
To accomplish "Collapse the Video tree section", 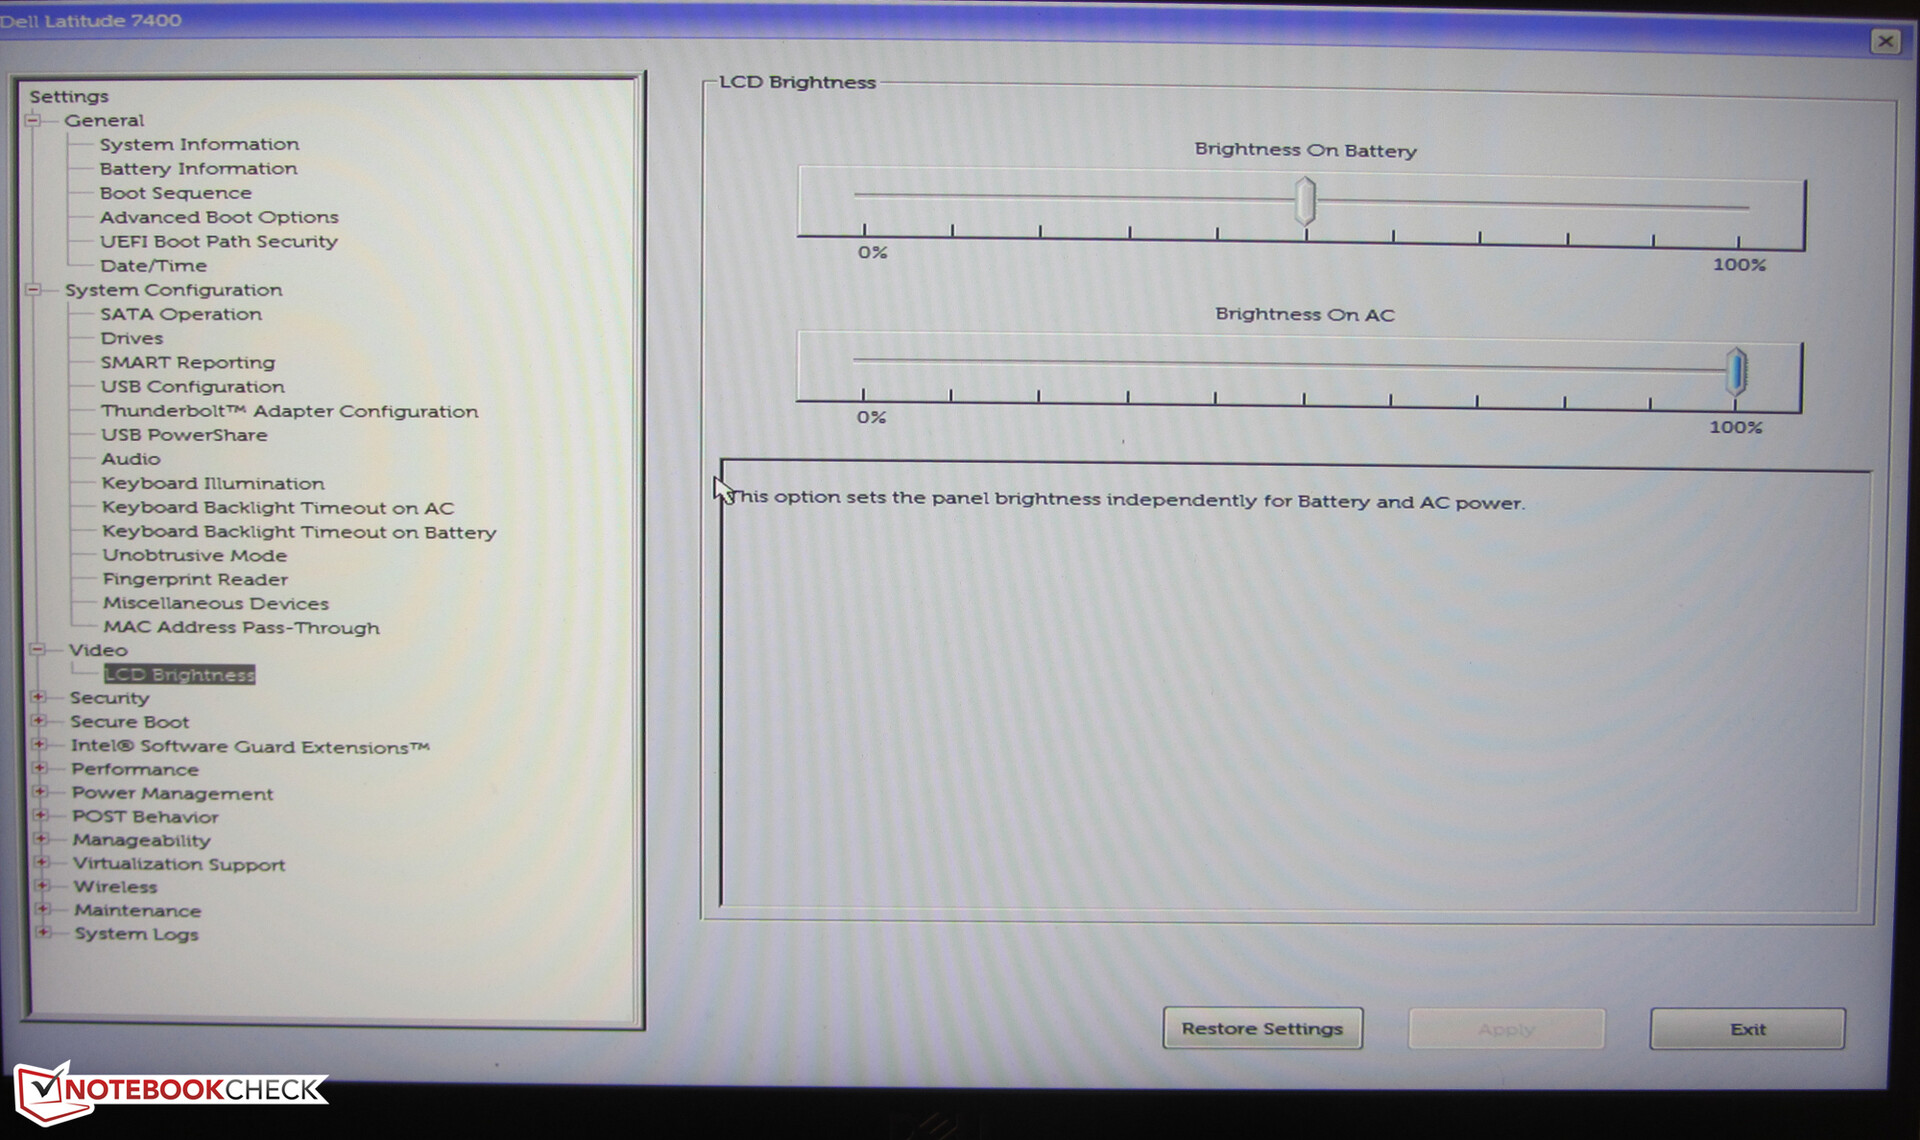I will click(38, 650).
